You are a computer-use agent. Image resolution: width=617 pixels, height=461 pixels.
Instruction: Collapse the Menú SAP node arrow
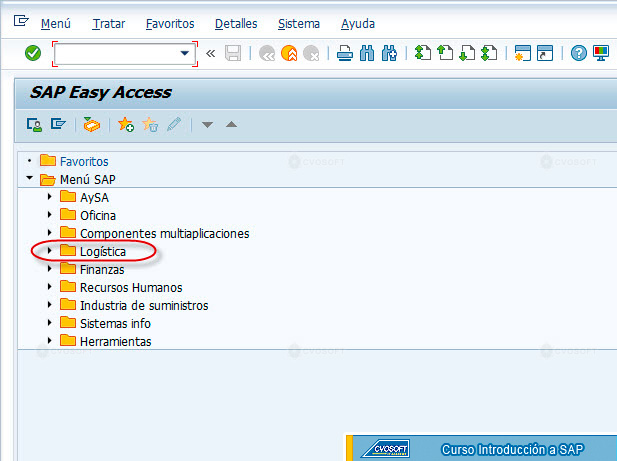(30, 178)
